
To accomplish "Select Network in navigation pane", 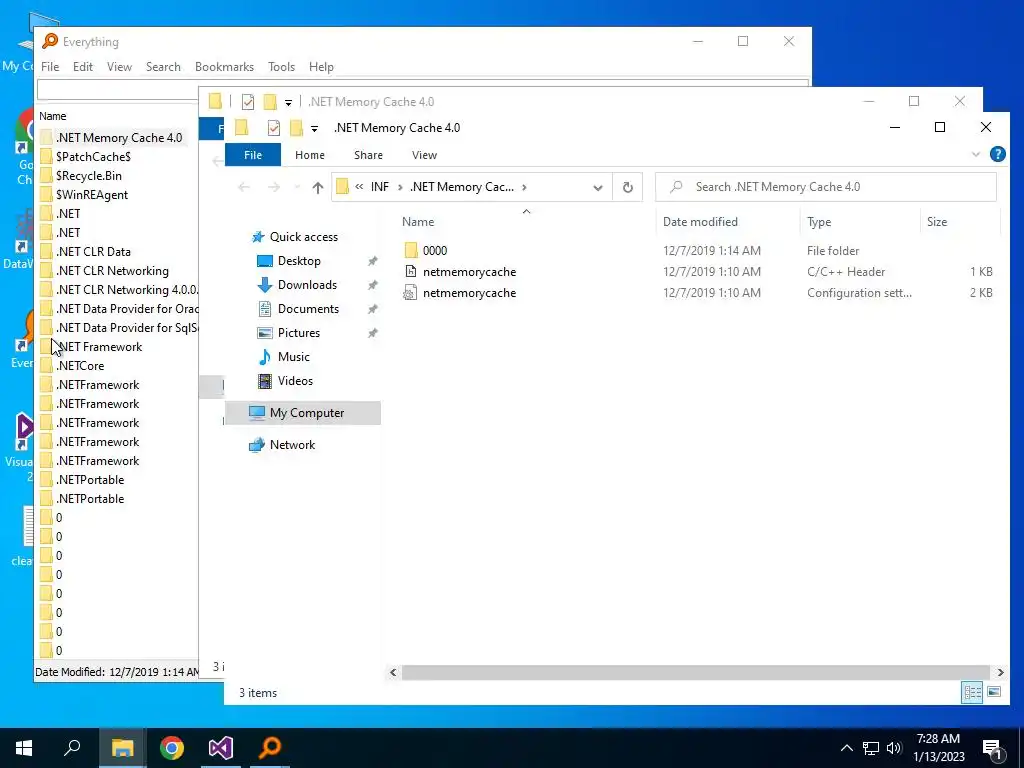I will coord(292,445).
